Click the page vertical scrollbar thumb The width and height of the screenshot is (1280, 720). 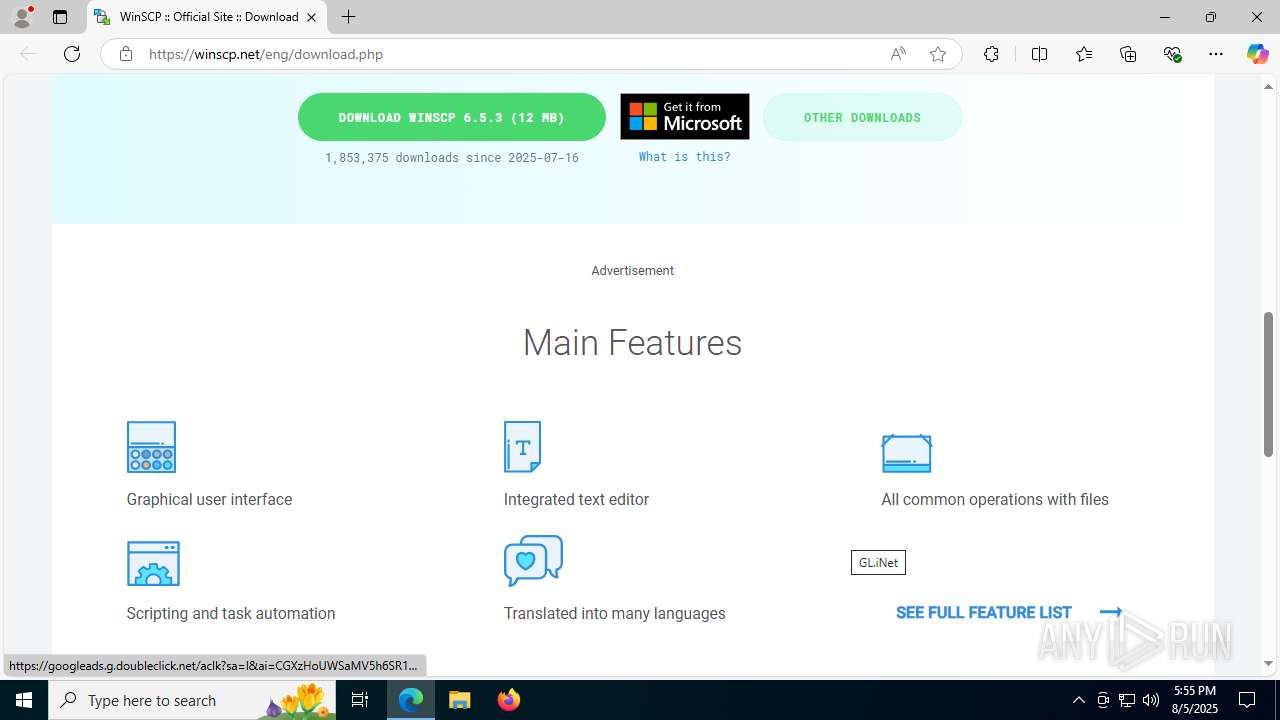click(1269, 384)
